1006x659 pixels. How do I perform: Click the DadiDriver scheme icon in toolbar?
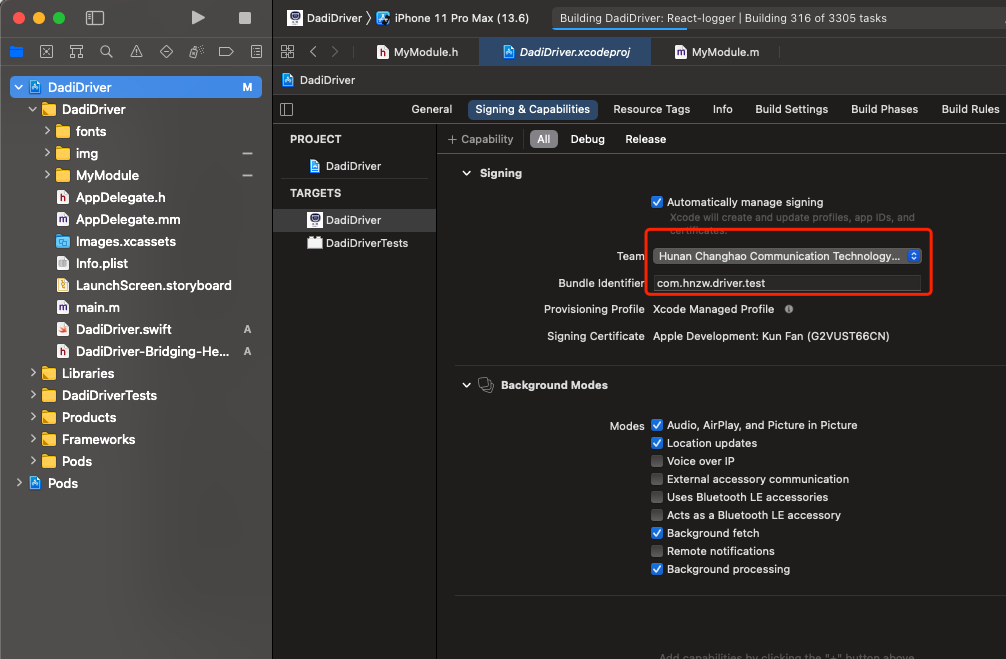[x=294, y=18]
